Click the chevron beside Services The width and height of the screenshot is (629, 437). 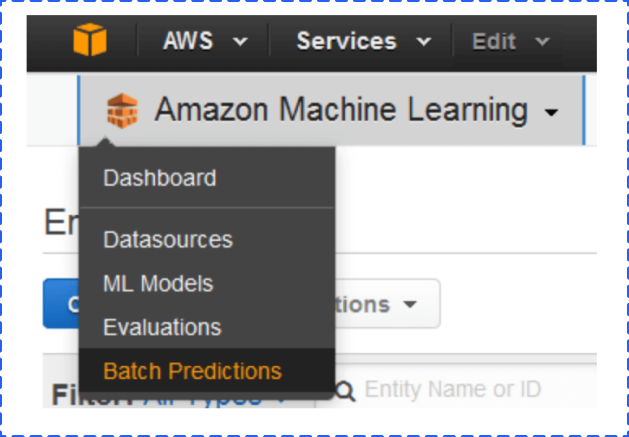[423, 43]
